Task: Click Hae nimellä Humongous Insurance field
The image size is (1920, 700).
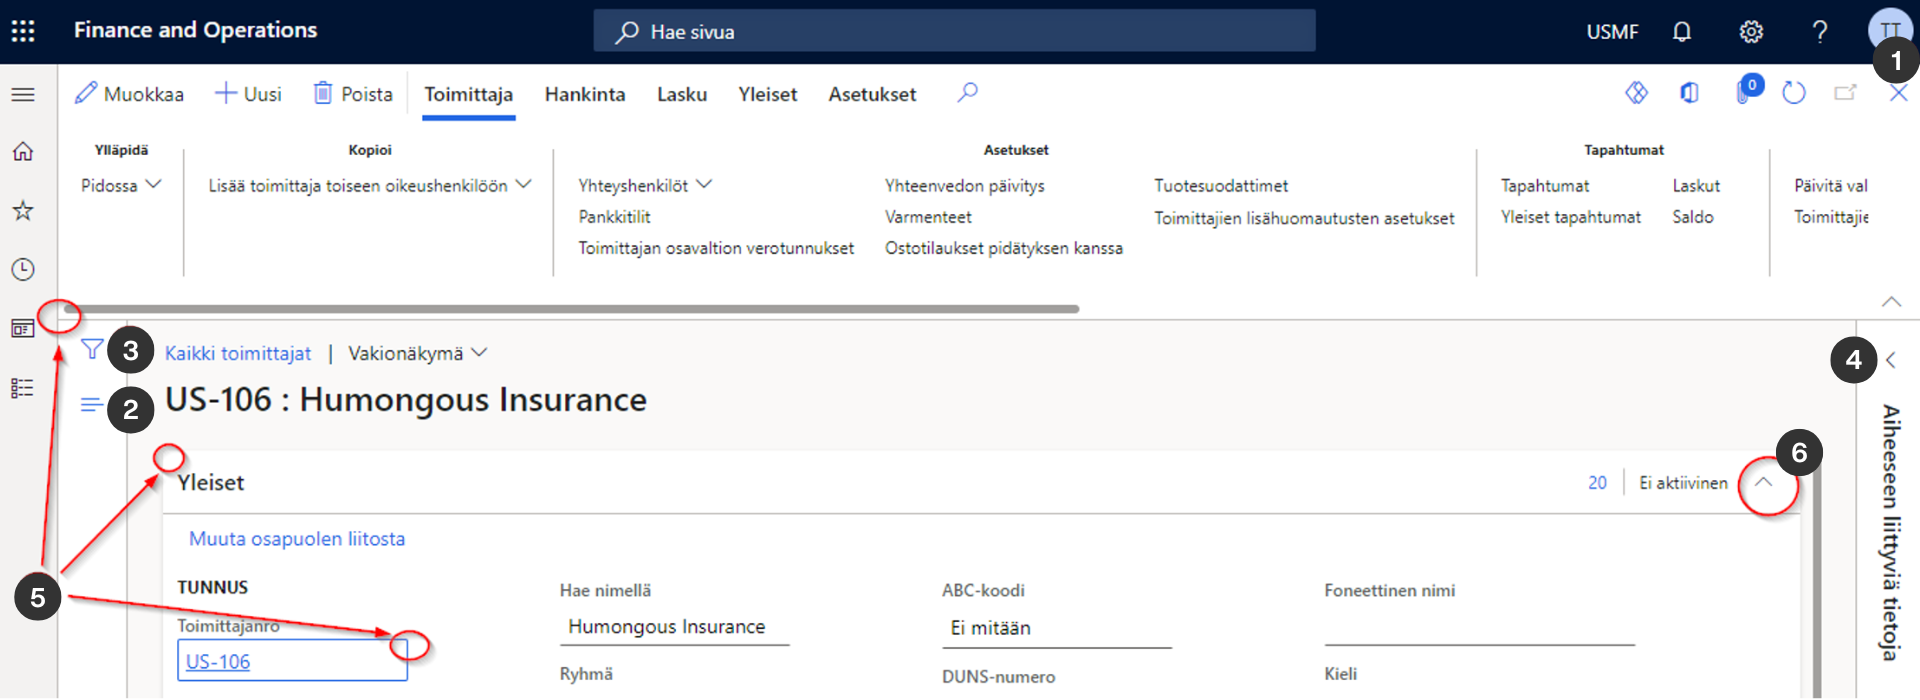Action: [674, 627]
